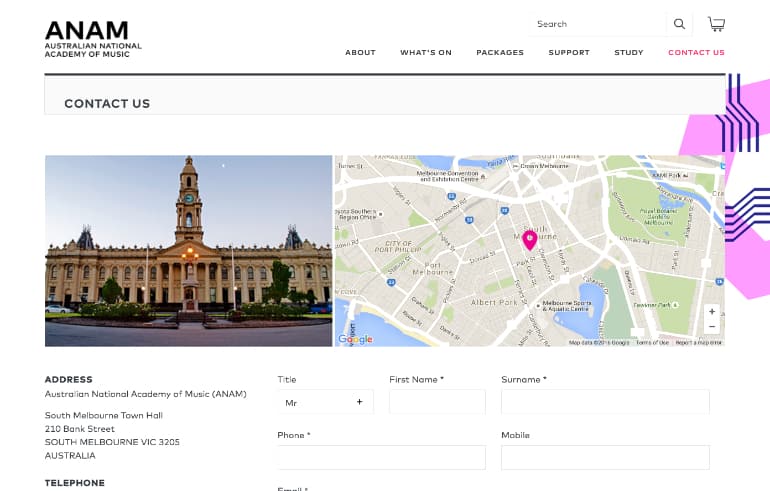
Task: Open the What's On menu
Action: pos(426,53)
